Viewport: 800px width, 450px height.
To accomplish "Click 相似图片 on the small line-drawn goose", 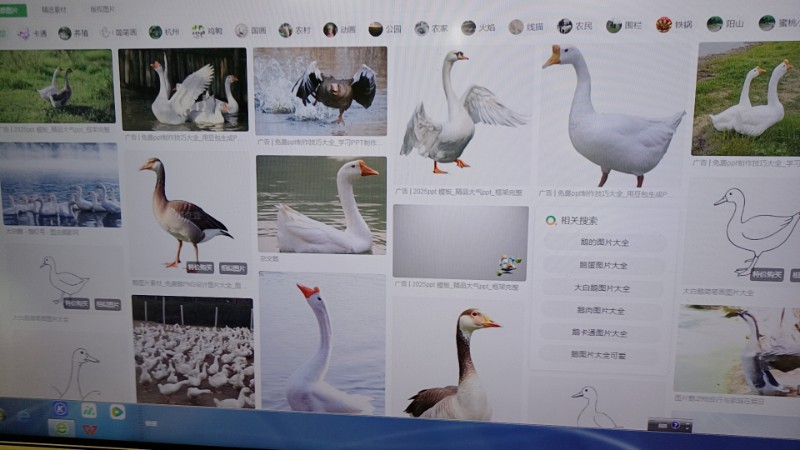I will point(108,305).
